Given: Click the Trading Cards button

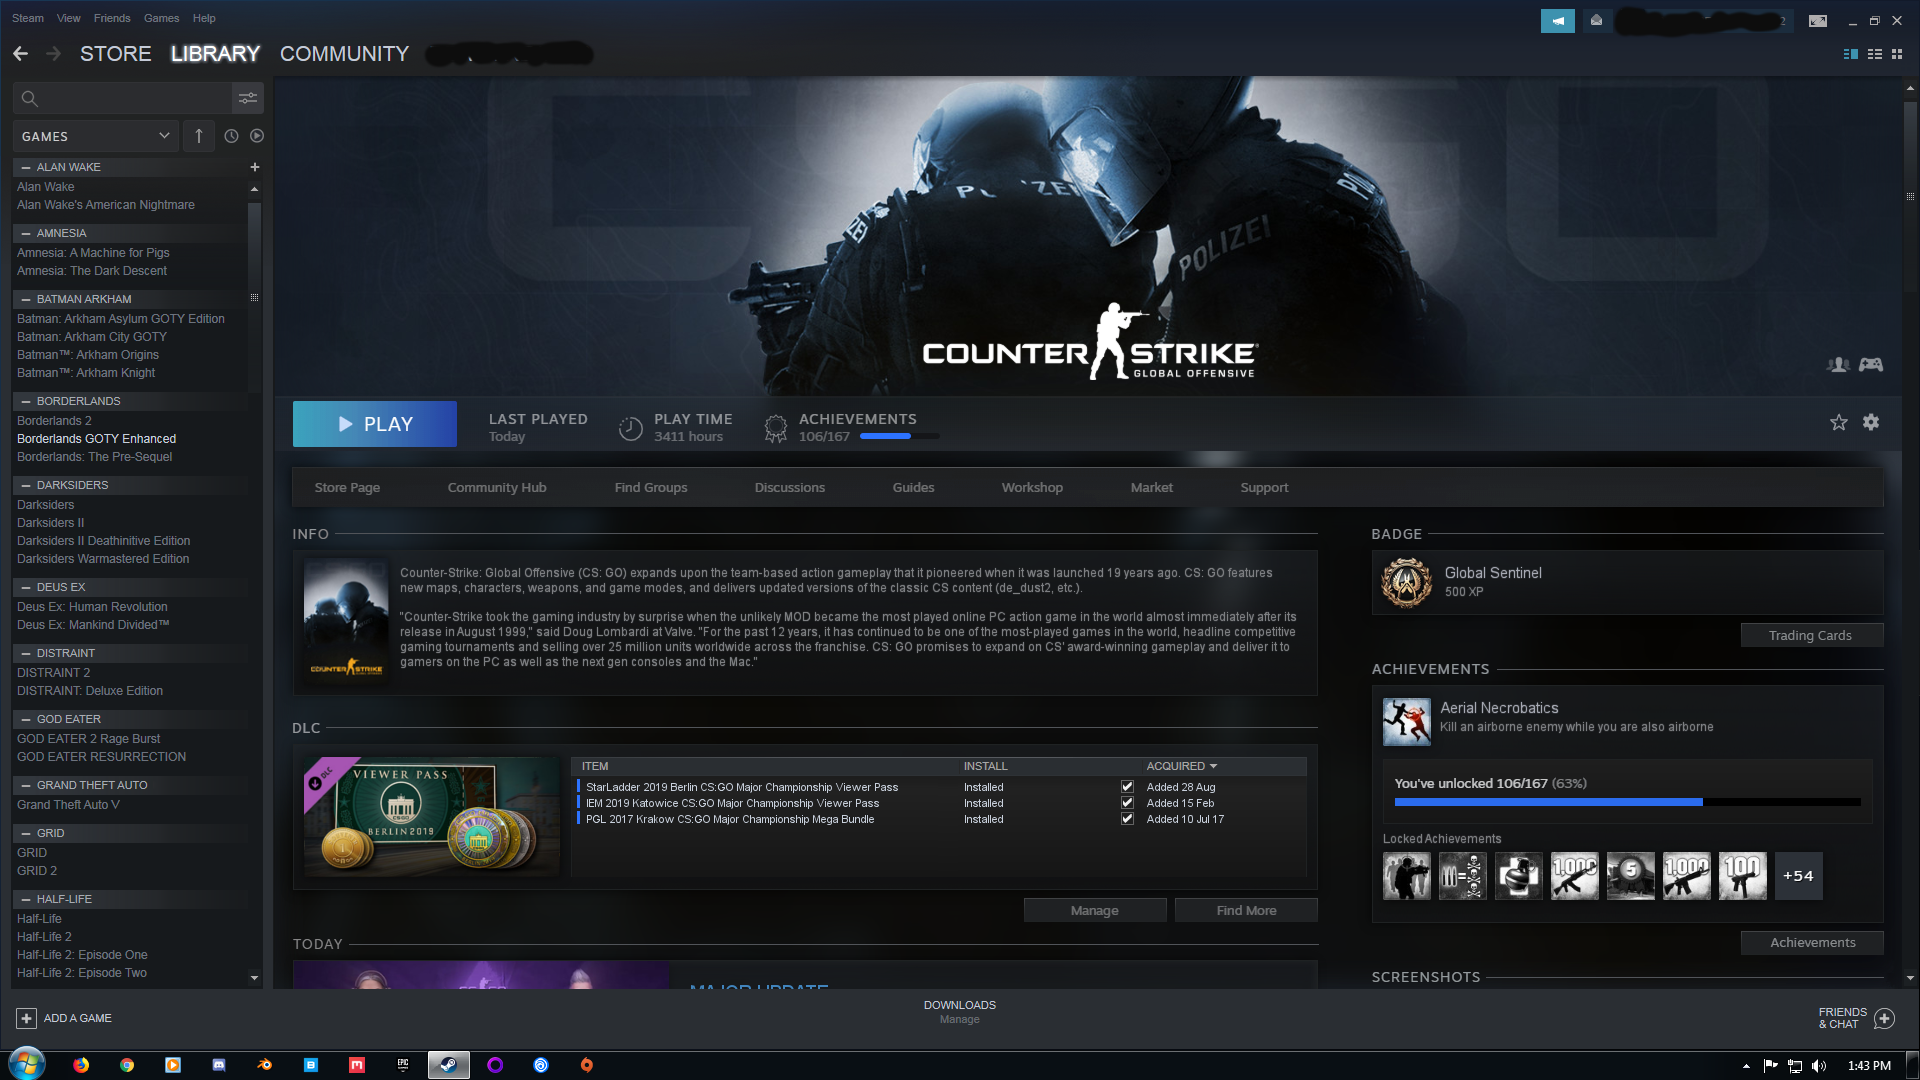Looking at the screenshot, I should coord(1811,635).
